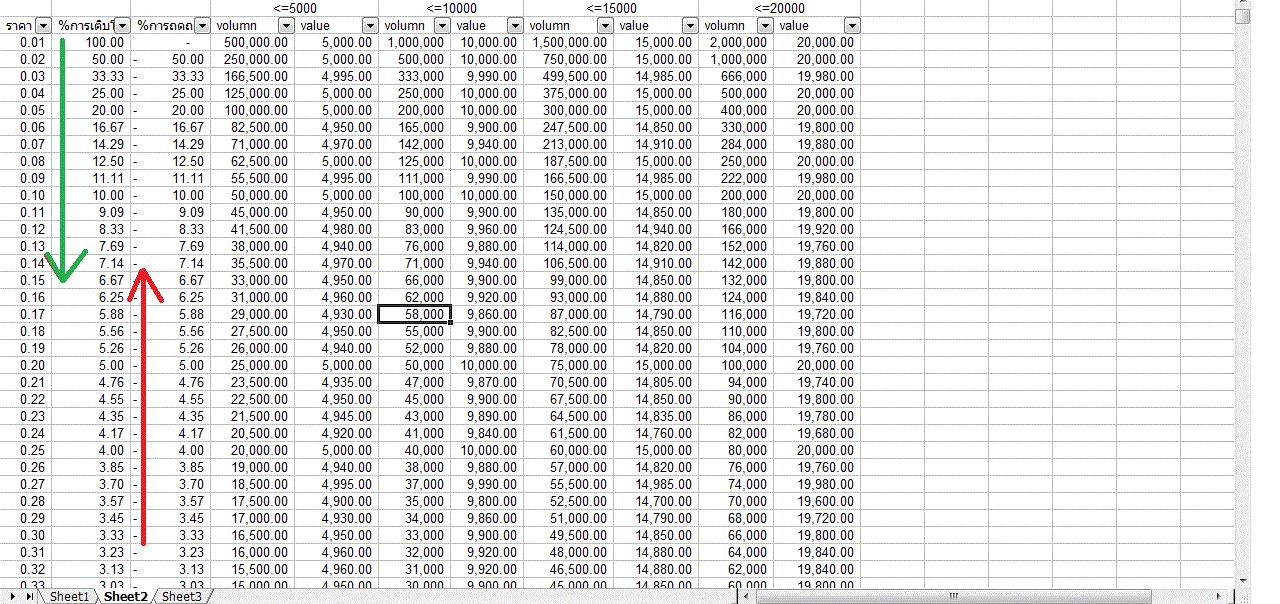The image size is (1280, 604).
Task: Select the cell 4,920.00
Action: point(338,433)
